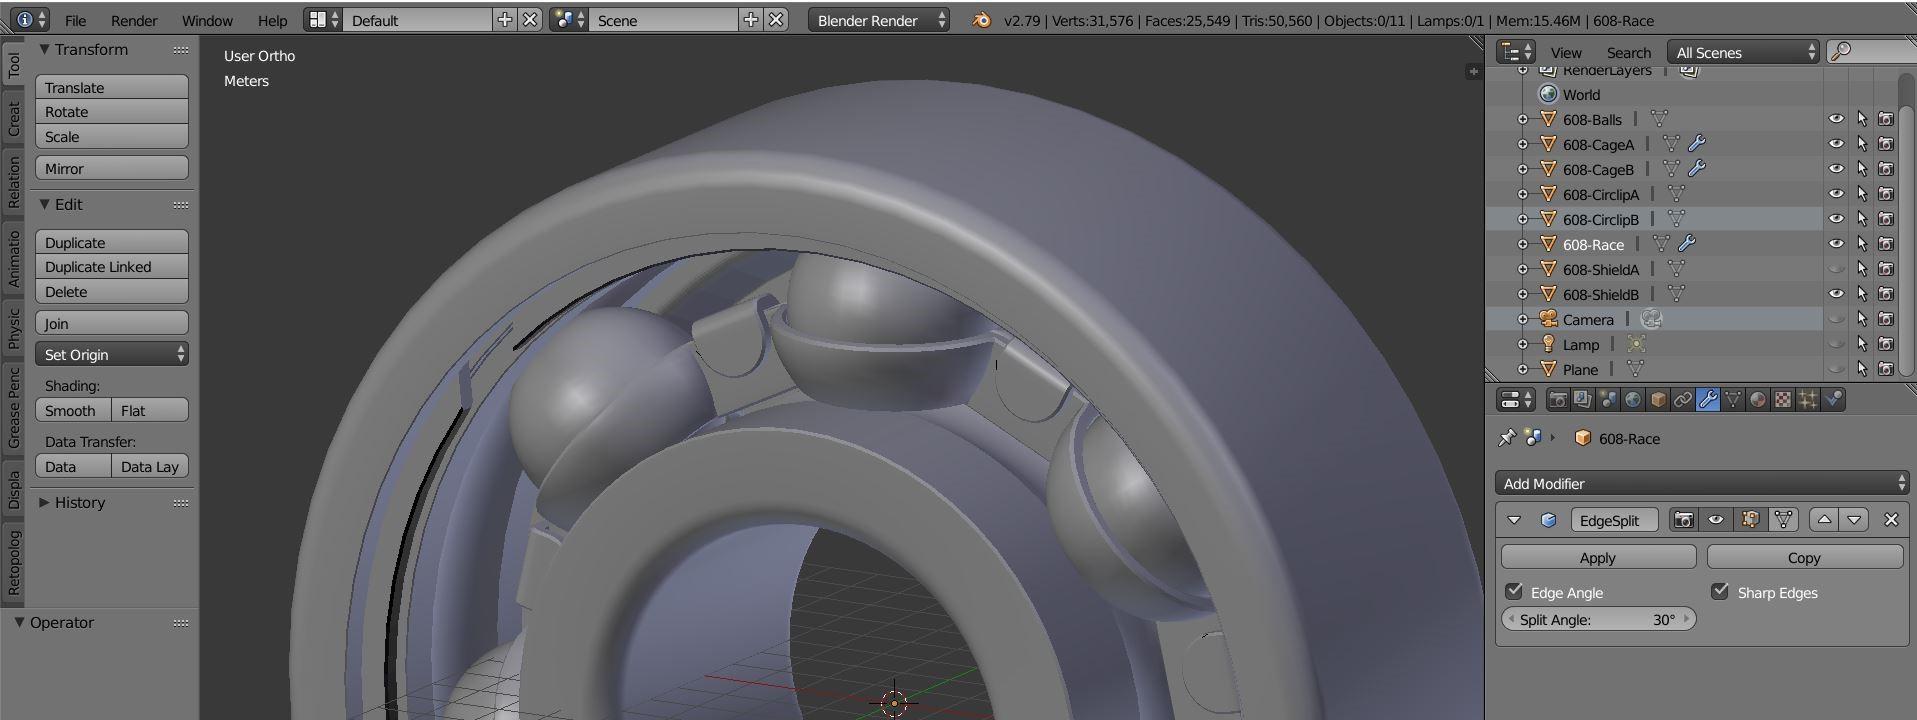
Task: Adjust the Split Angle 30° slider
Action: (x=1598, y=619)
